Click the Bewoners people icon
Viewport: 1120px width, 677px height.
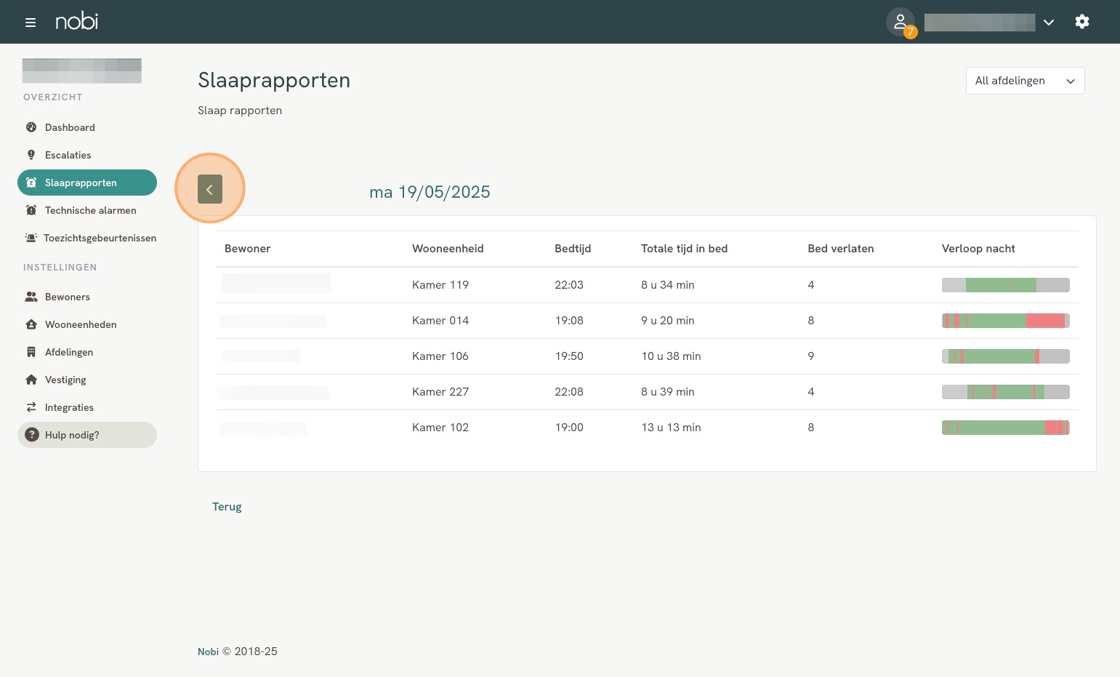pyautogui.click(x=31, y=297)
